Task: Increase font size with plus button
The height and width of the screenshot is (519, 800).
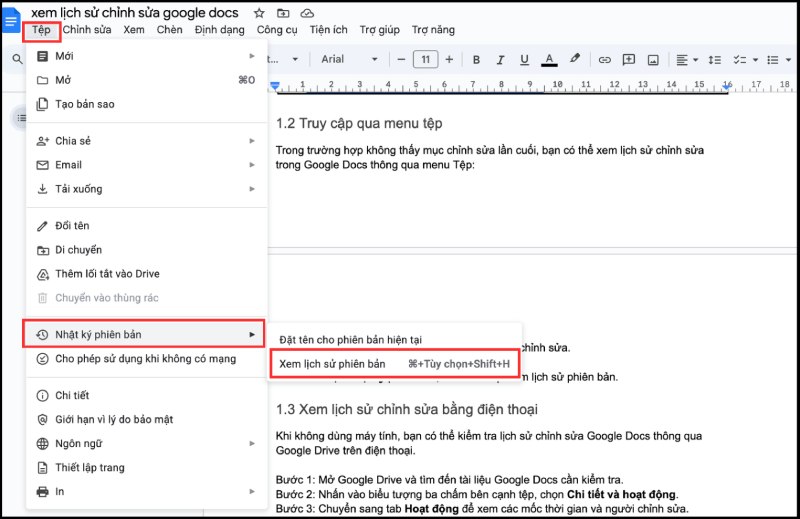Action: 449,60
